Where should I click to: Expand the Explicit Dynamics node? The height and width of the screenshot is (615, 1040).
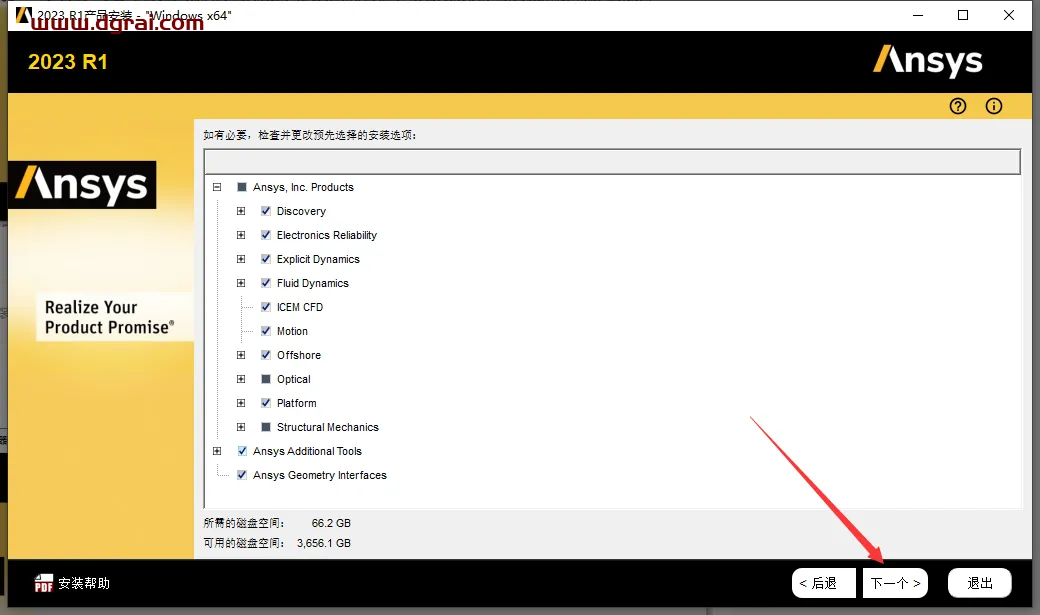(241, 259)
